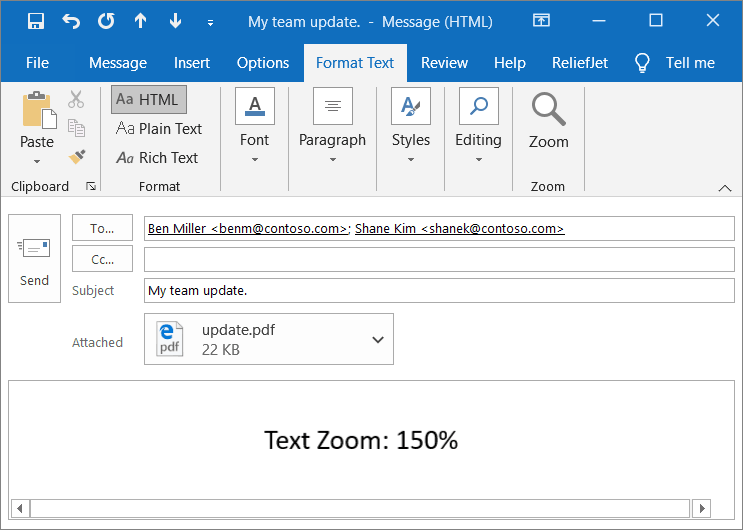
Task: Select recipient Ben Miller
Action: [248, 228]
